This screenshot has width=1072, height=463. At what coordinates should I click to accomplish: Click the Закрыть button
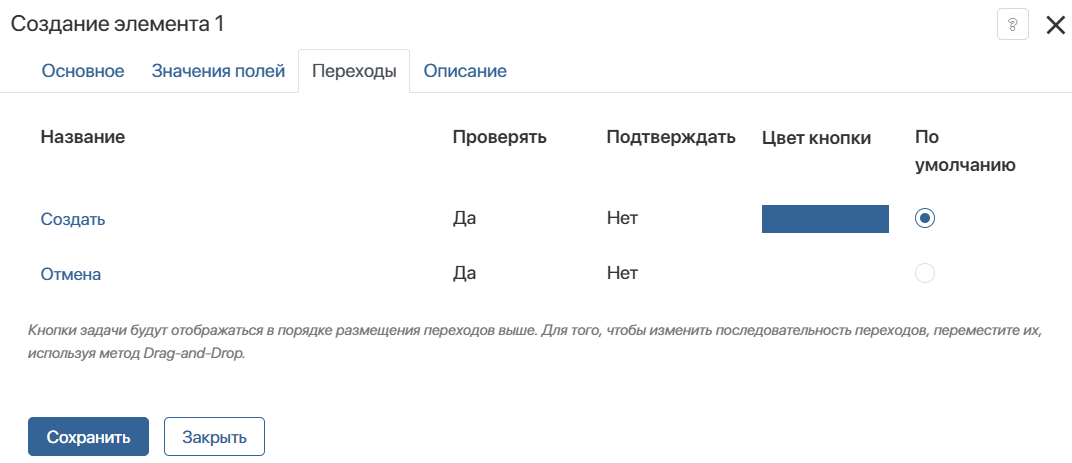[214, 436]
